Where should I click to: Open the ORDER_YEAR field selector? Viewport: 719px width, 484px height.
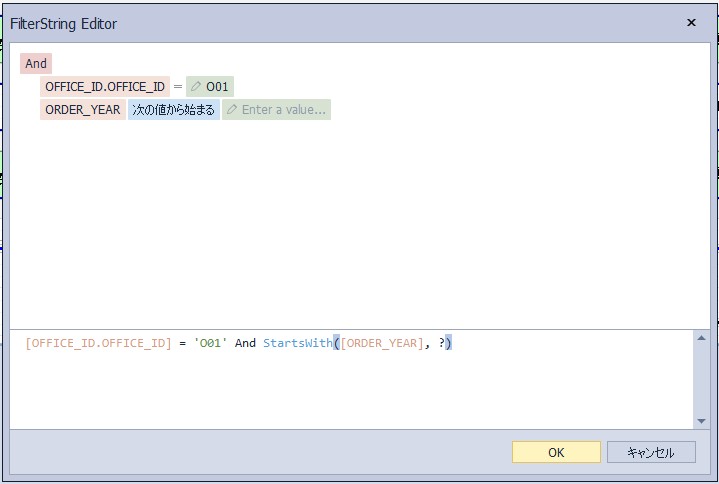click(82, 110)
